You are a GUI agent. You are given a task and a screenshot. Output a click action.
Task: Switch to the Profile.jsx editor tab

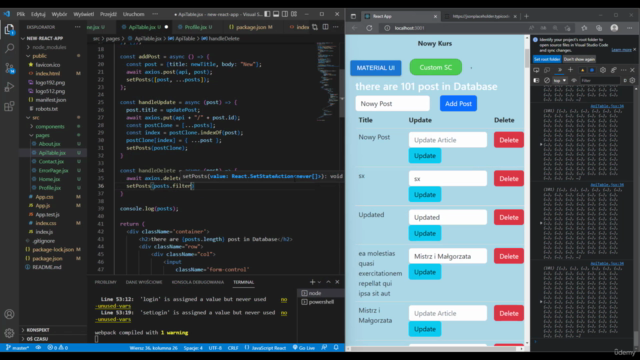(195, 27)
